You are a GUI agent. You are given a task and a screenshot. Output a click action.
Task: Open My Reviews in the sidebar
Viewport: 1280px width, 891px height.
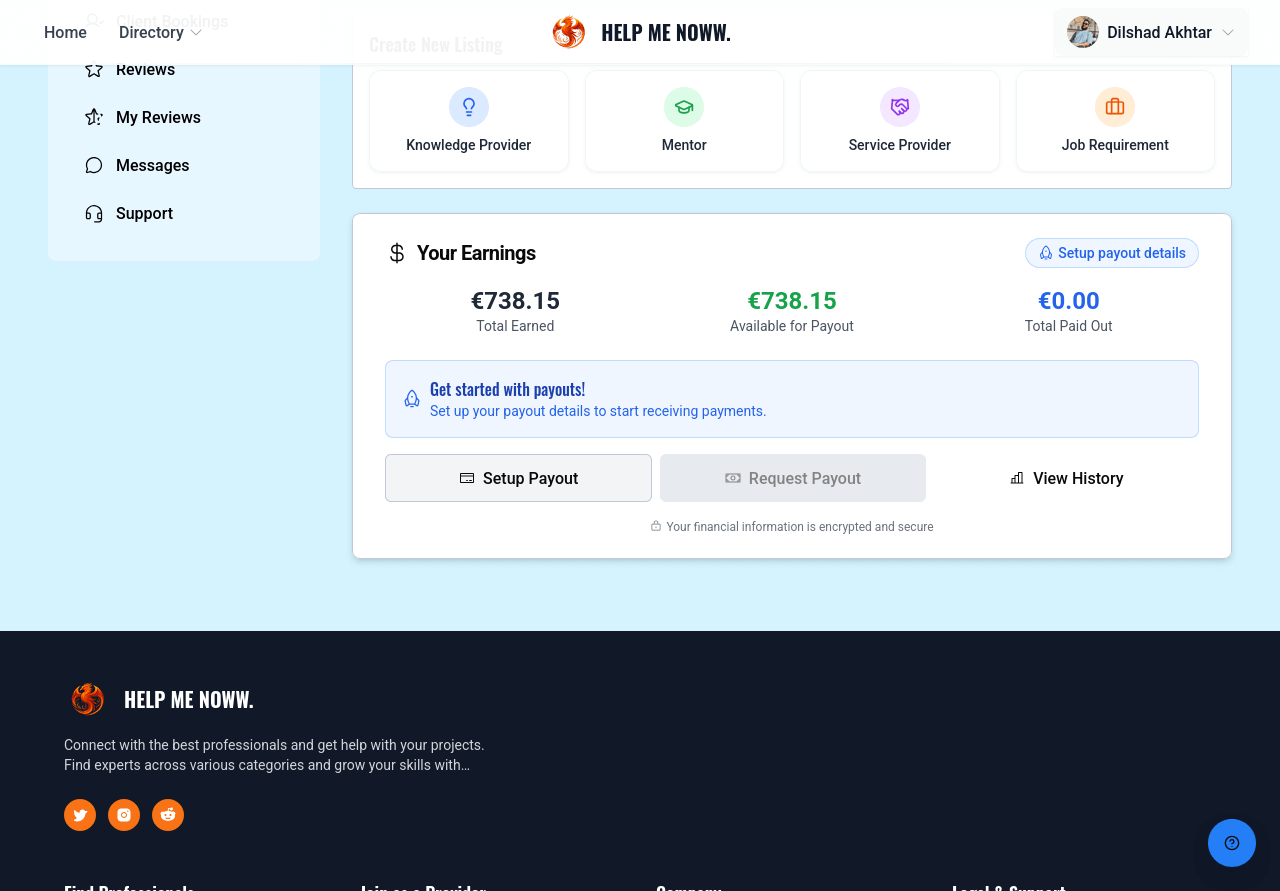[x=157, y=117]
